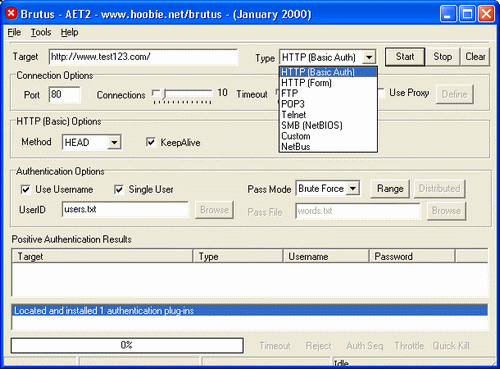Select SMB (NetBIOS) in Type list
The width and height of the screenshot is (500, 369).
pos(328,125)
